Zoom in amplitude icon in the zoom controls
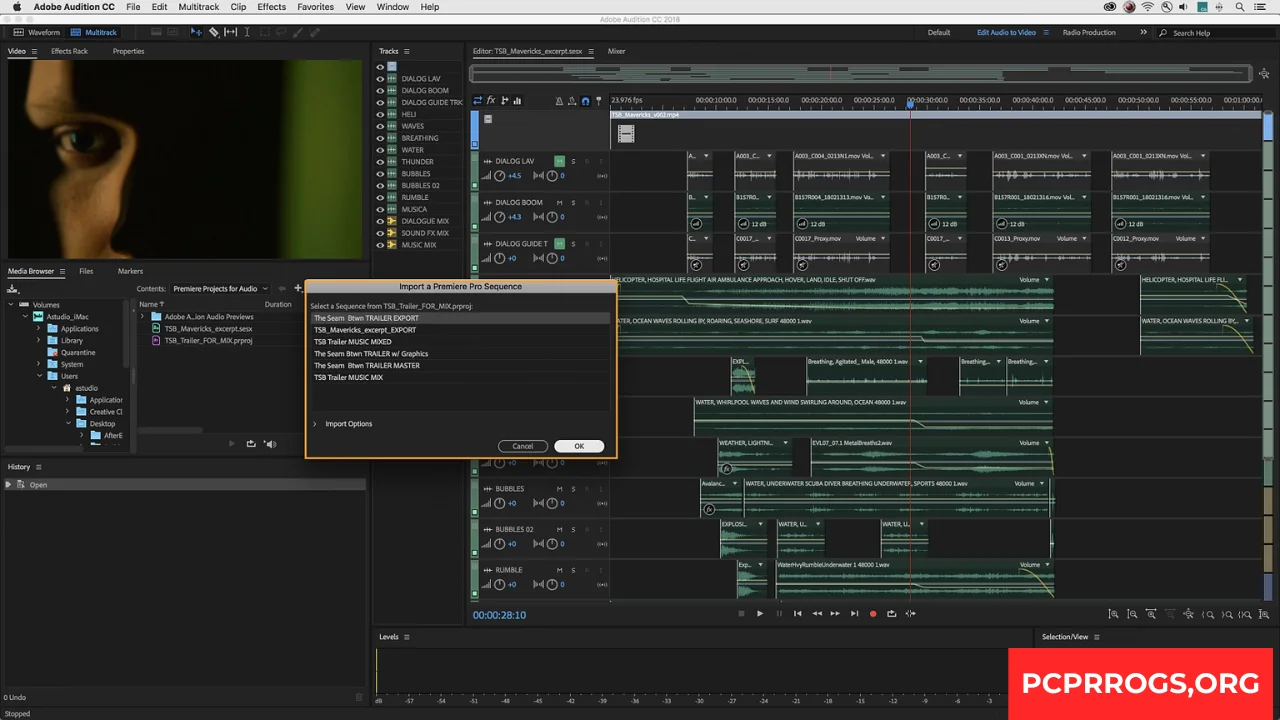Screen dimensions: 1280x720 [x=1113, y=614]
